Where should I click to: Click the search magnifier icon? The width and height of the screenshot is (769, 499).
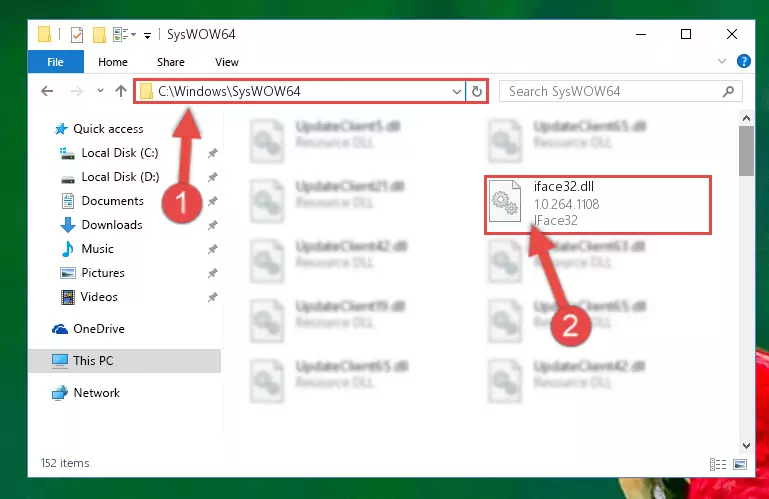click(728, 91)
